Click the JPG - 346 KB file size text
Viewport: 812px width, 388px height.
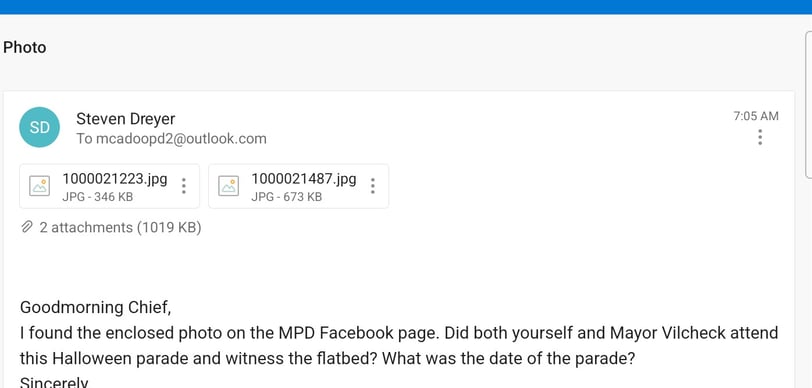97,197
